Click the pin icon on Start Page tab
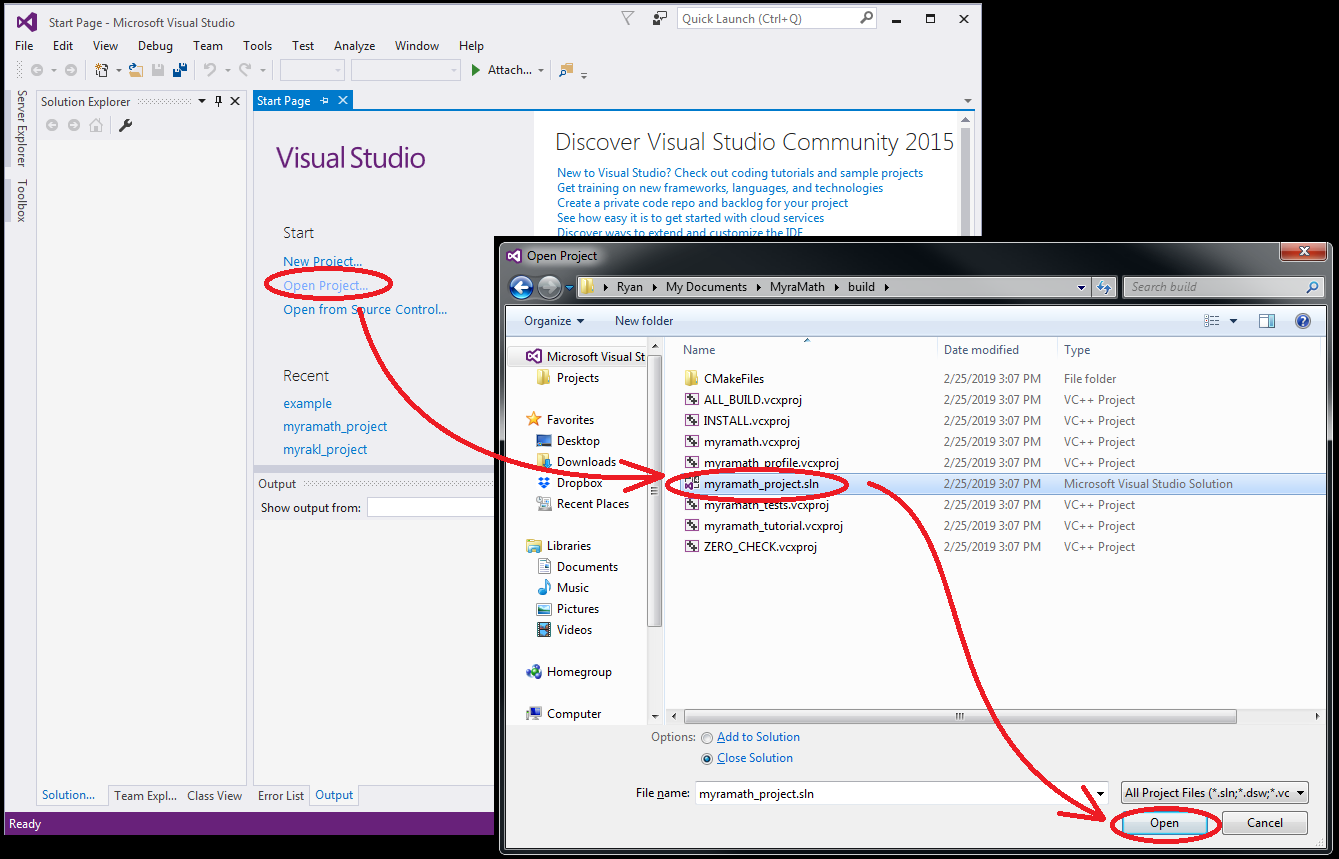 (x=325, y=101)
